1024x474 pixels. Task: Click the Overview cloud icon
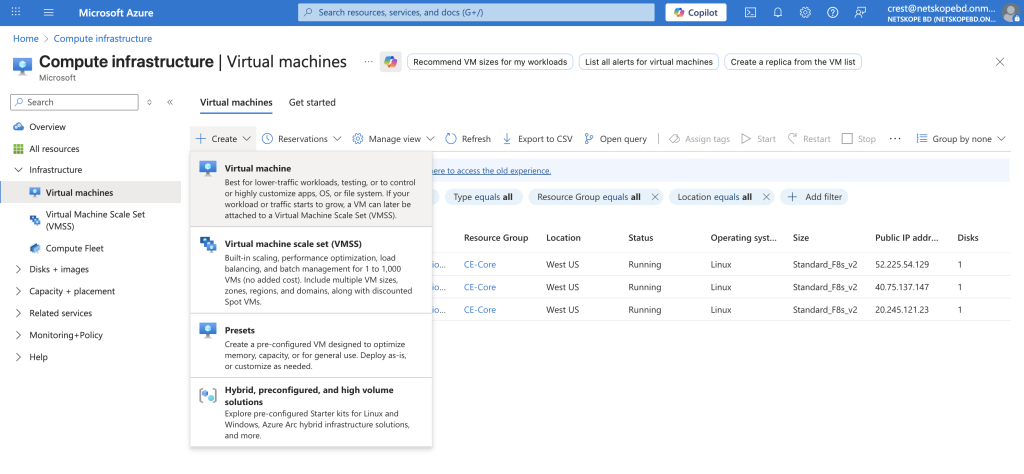point(18,127)
